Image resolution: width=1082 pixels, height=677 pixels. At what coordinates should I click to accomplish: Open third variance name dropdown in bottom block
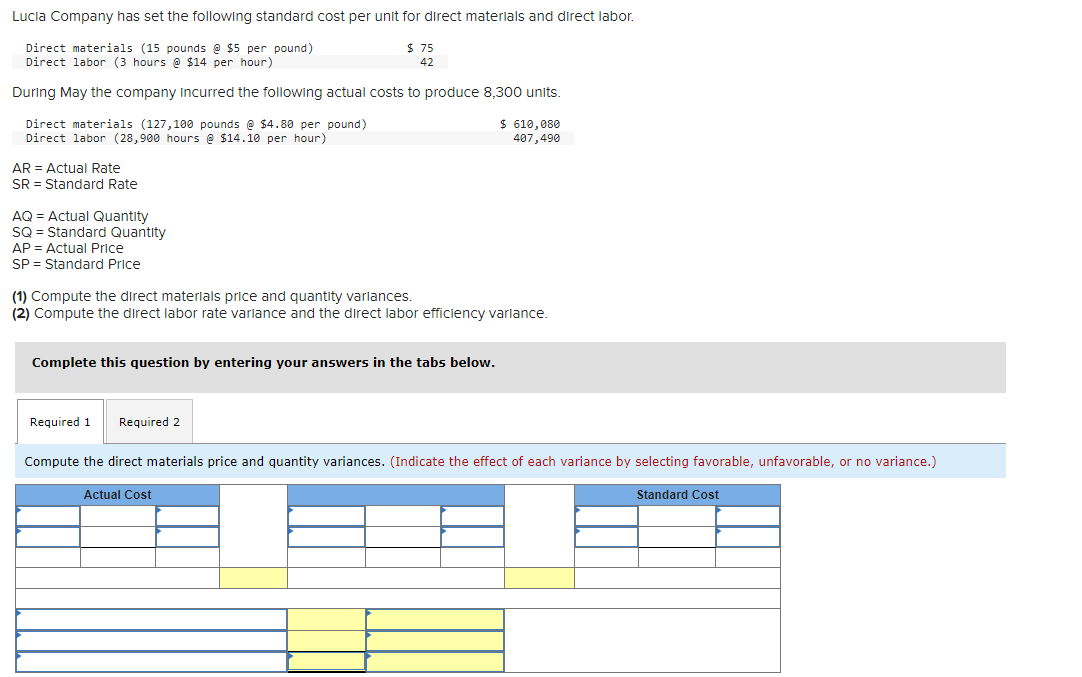[x=152, y=662]
